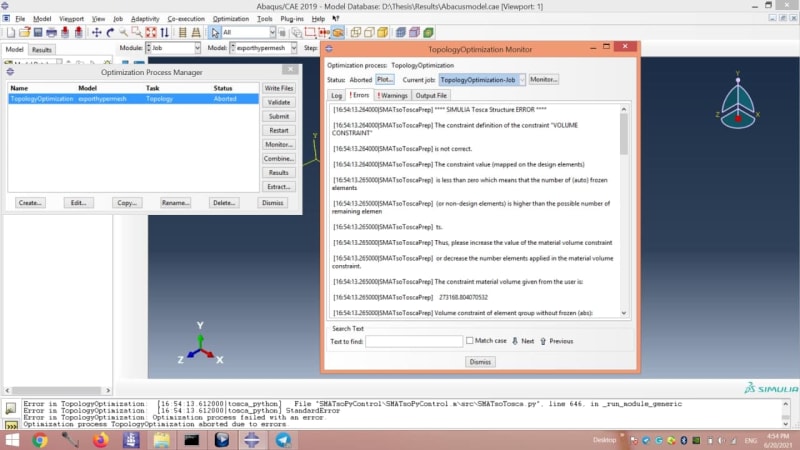Click the Extract button

tap(279, 187)
